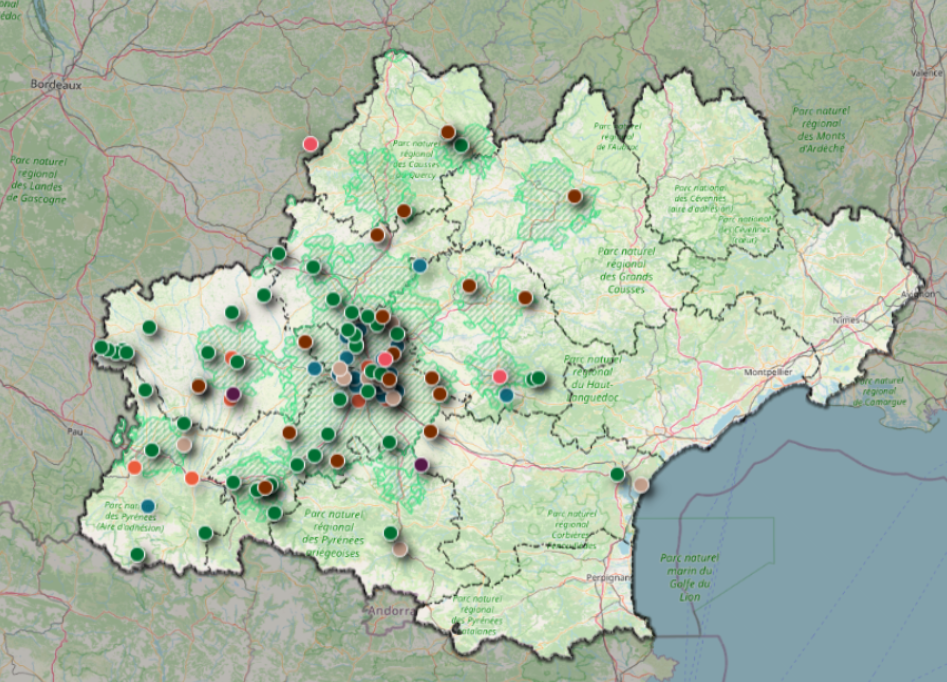Click the isolated blue marker north of central cluster
The height and width of the screenshot is (682, 947).
pyautogui.click(x=420, y=266)
